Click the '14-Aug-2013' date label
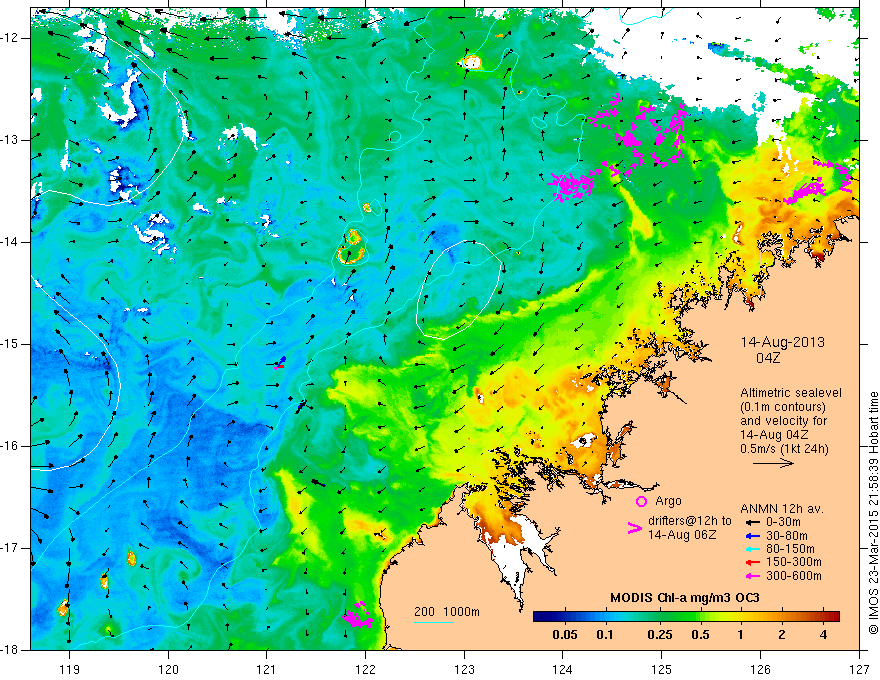 click(x=782, y=342)
